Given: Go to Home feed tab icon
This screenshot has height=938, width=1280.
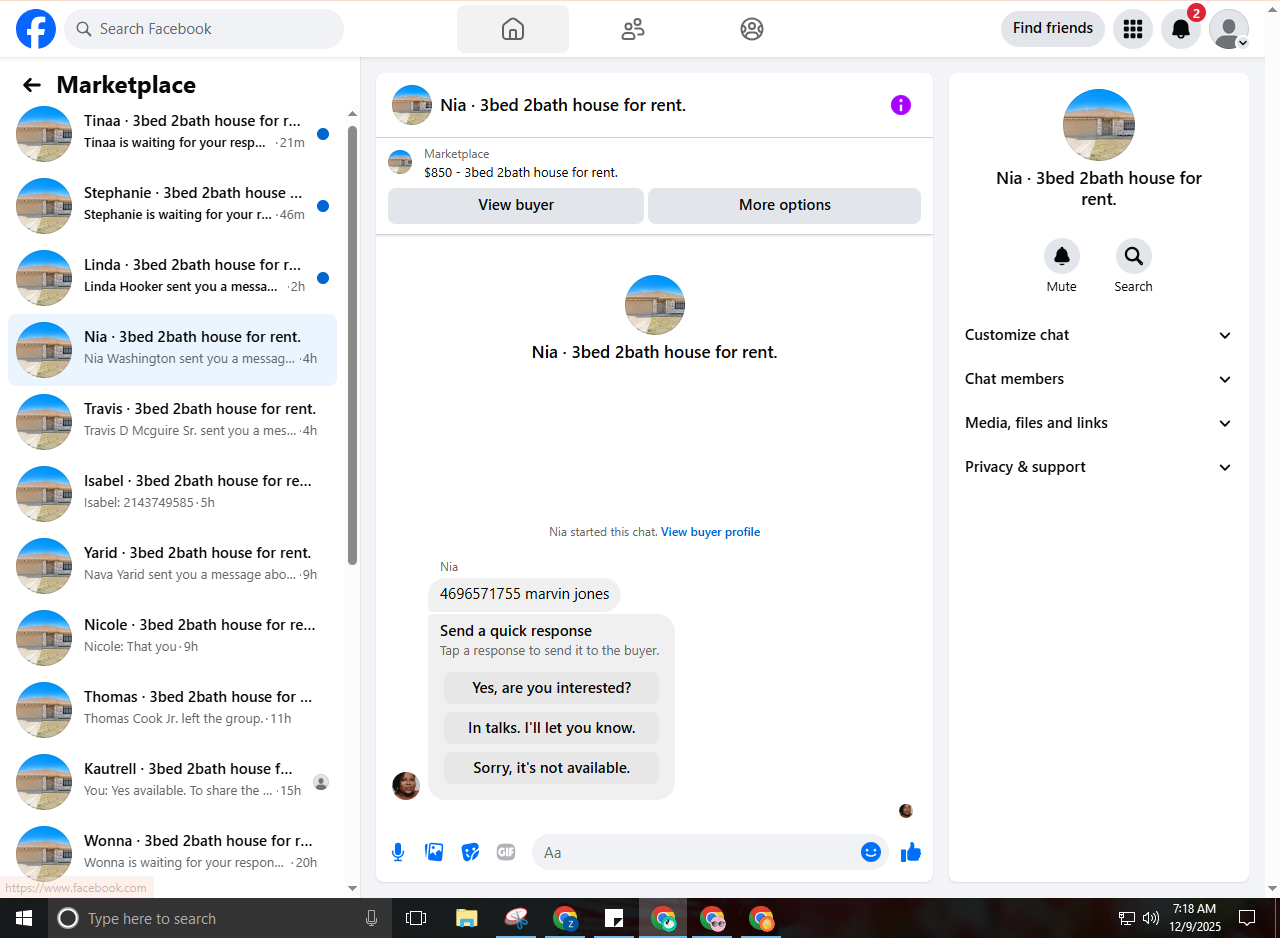Looking at the screenshot, I should pyautogui.click(x=513, y=29).
